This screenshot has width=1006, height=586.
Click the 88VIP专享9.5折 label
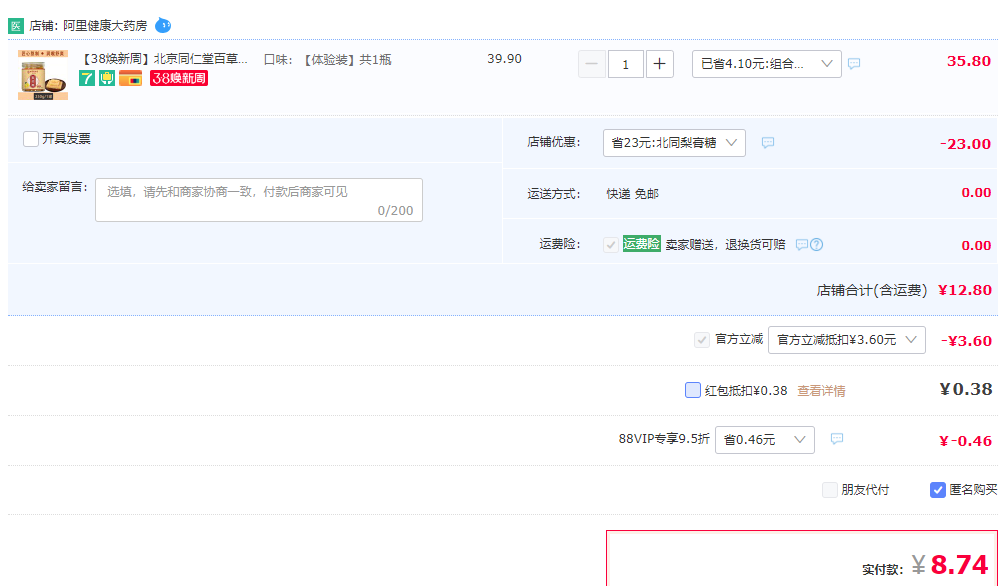coord(664,438)
